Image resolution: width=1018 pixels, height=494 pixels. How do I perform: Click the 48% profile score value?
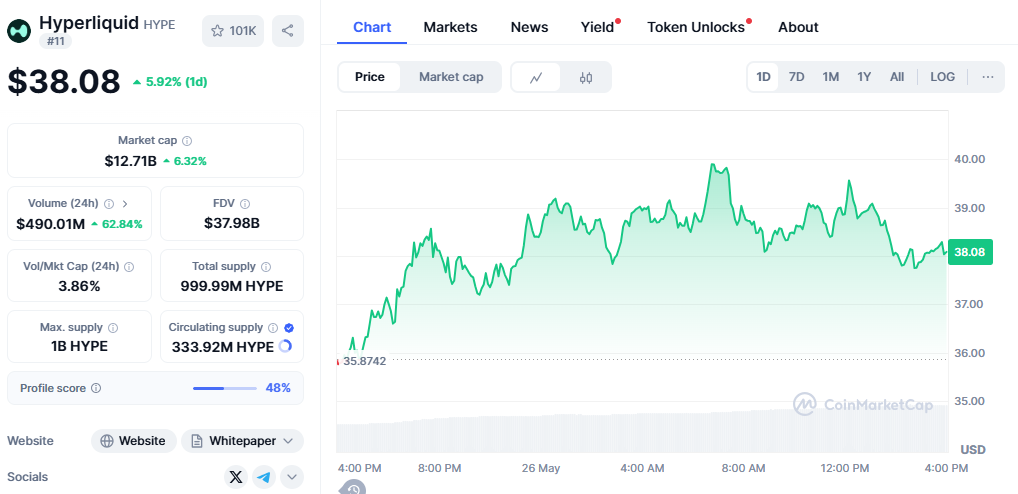(278, 388)
